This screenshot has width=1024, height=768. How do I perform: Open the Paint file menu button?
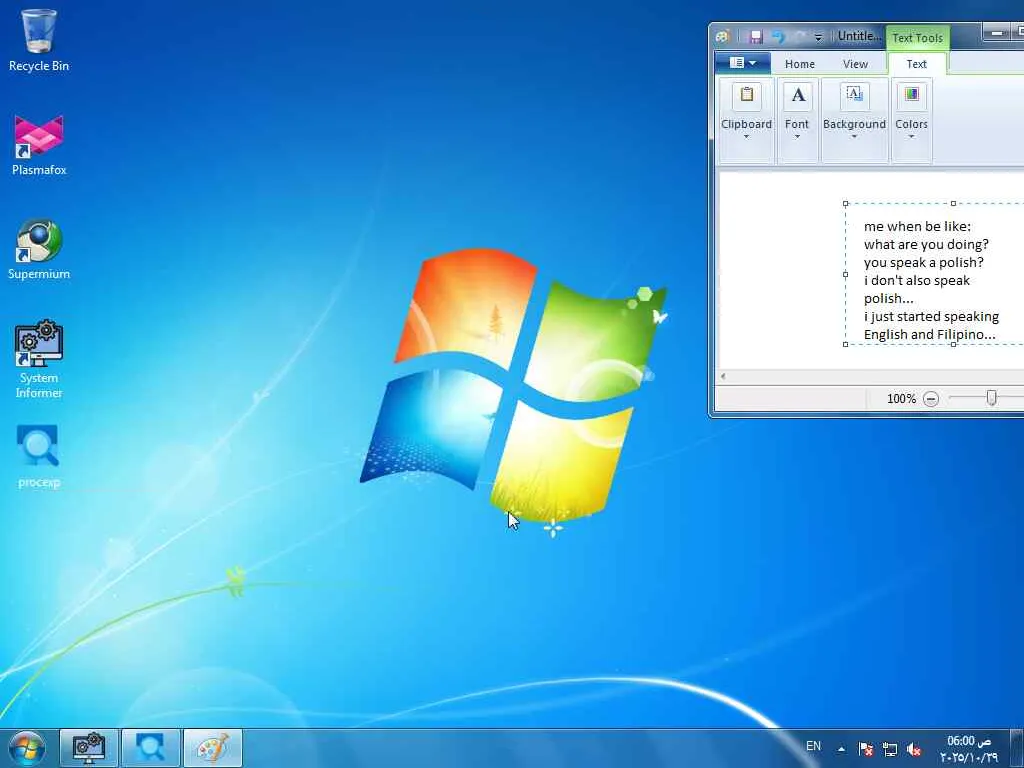[743, 63]
